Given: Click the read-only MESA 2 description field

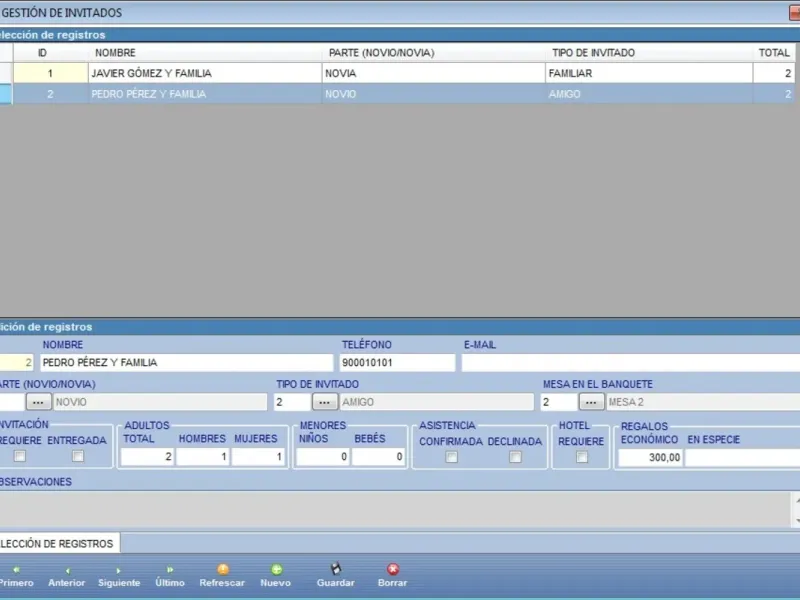Looking at the screenshot, I should tap(703, 402).
